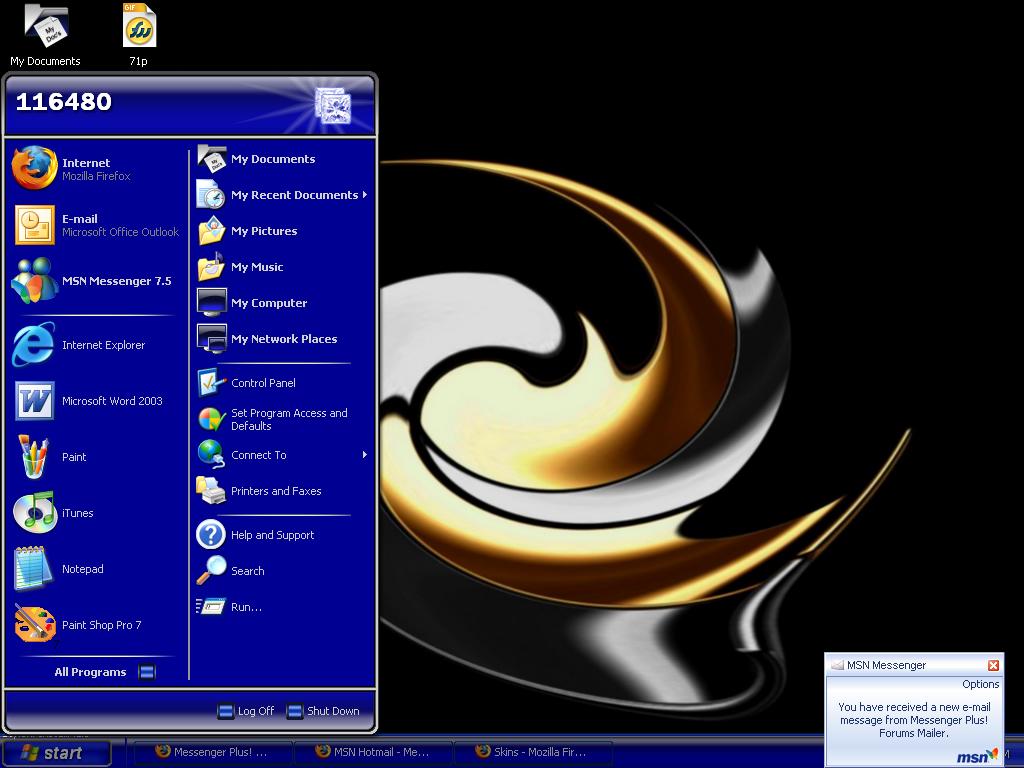Launch Microsoft Office Outlook E-mail
This screenshot has height=768, width=1024.
[95, 225]
